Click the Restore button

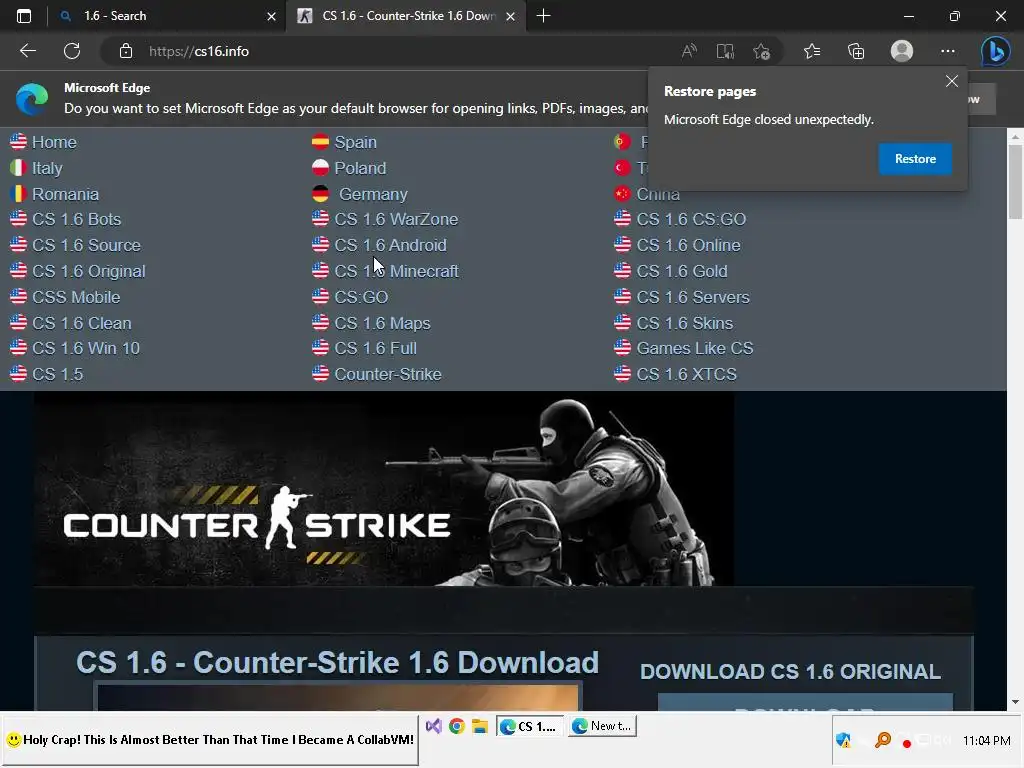(915, 159)
